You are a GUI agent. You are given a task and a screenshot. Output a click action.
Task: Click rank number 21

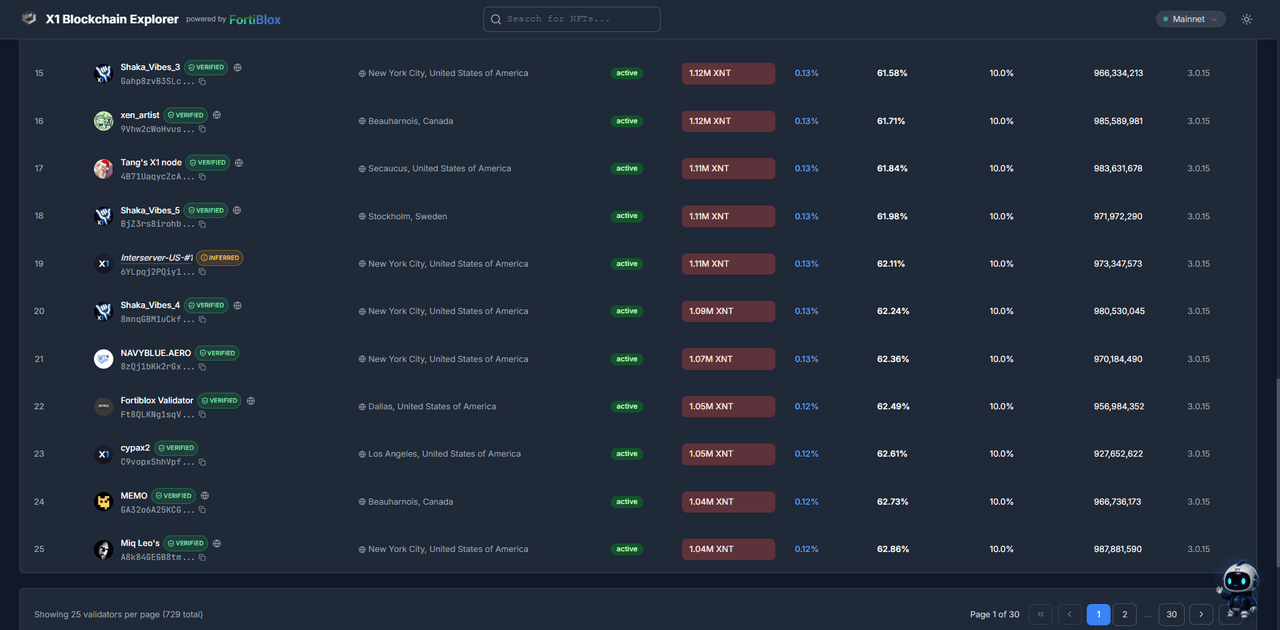pyautogui.click(x=39, y=359)
